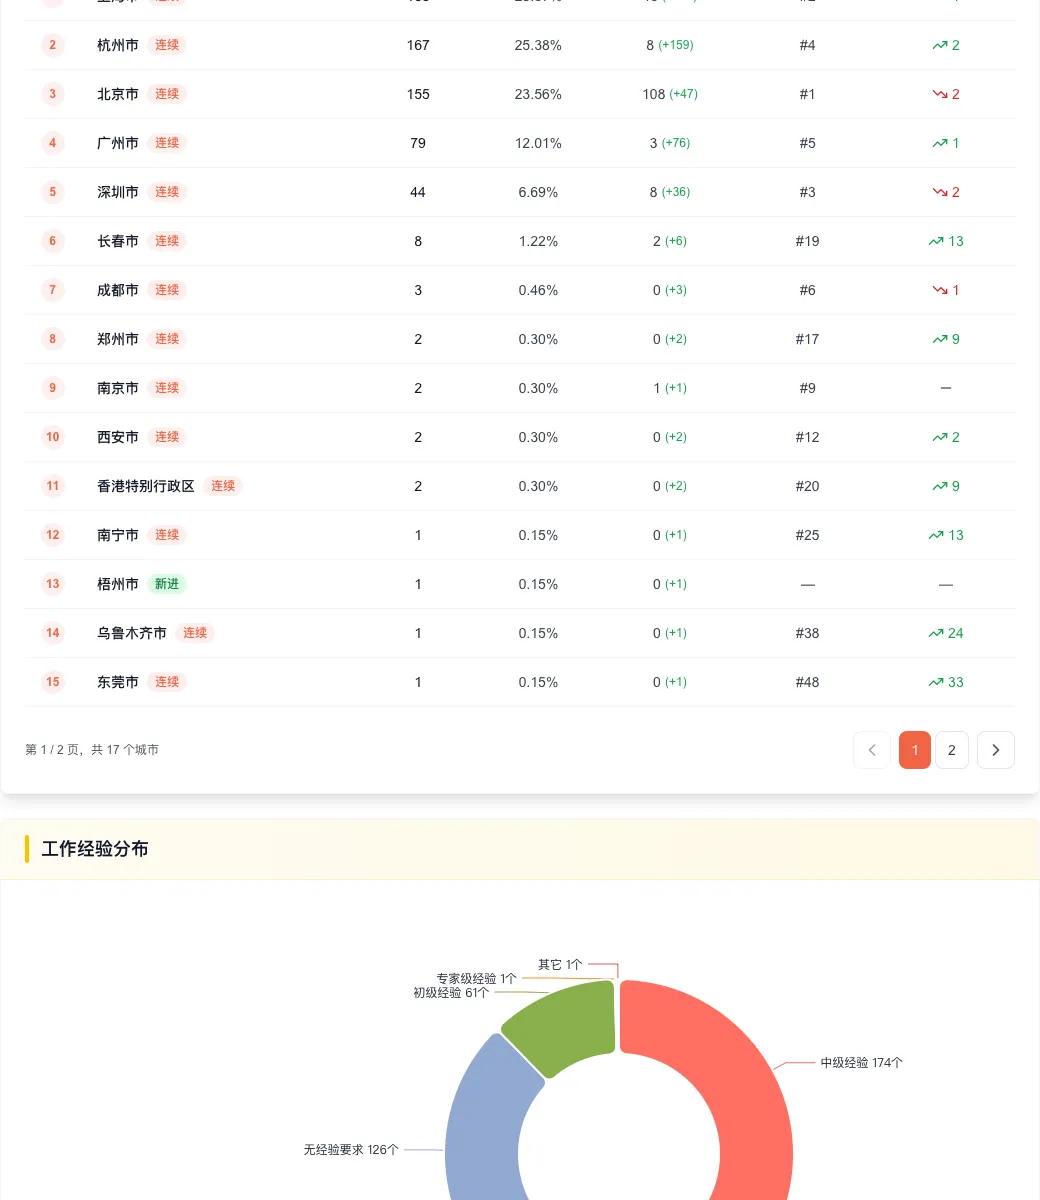The image size is (1040, 1200).
Task: Click the rank number circle for 成都市
Action: pos(52,290)
